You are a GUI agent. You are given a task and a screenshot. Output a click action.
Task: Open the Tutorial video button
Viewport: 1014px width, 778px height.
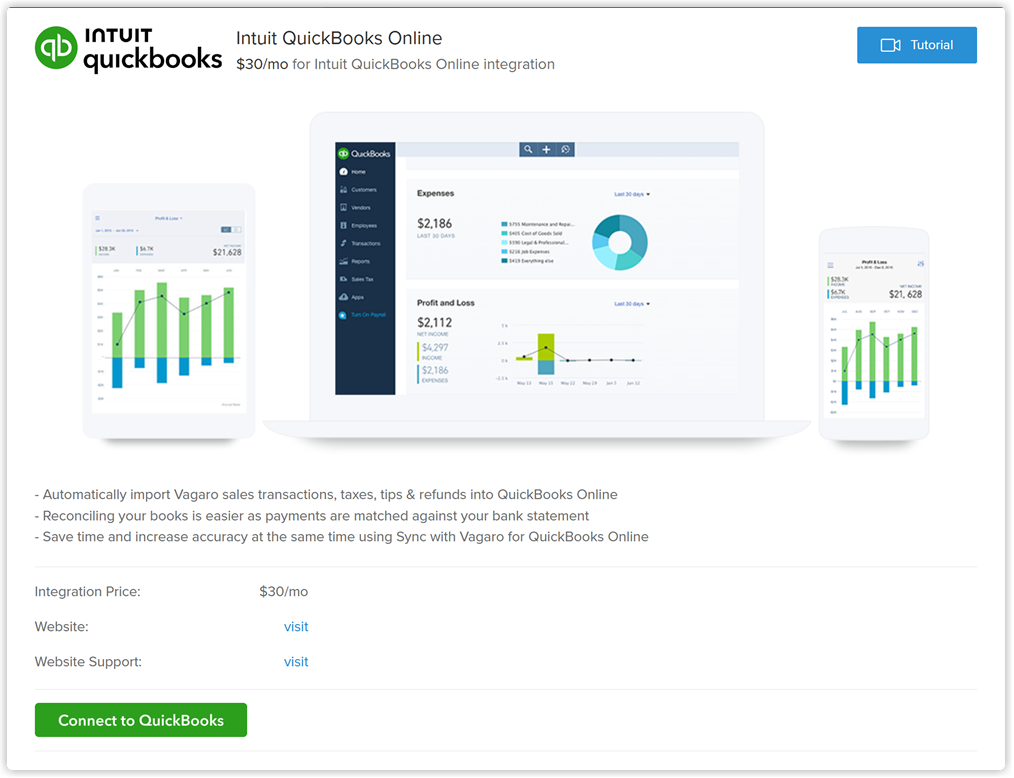point(916,45)
